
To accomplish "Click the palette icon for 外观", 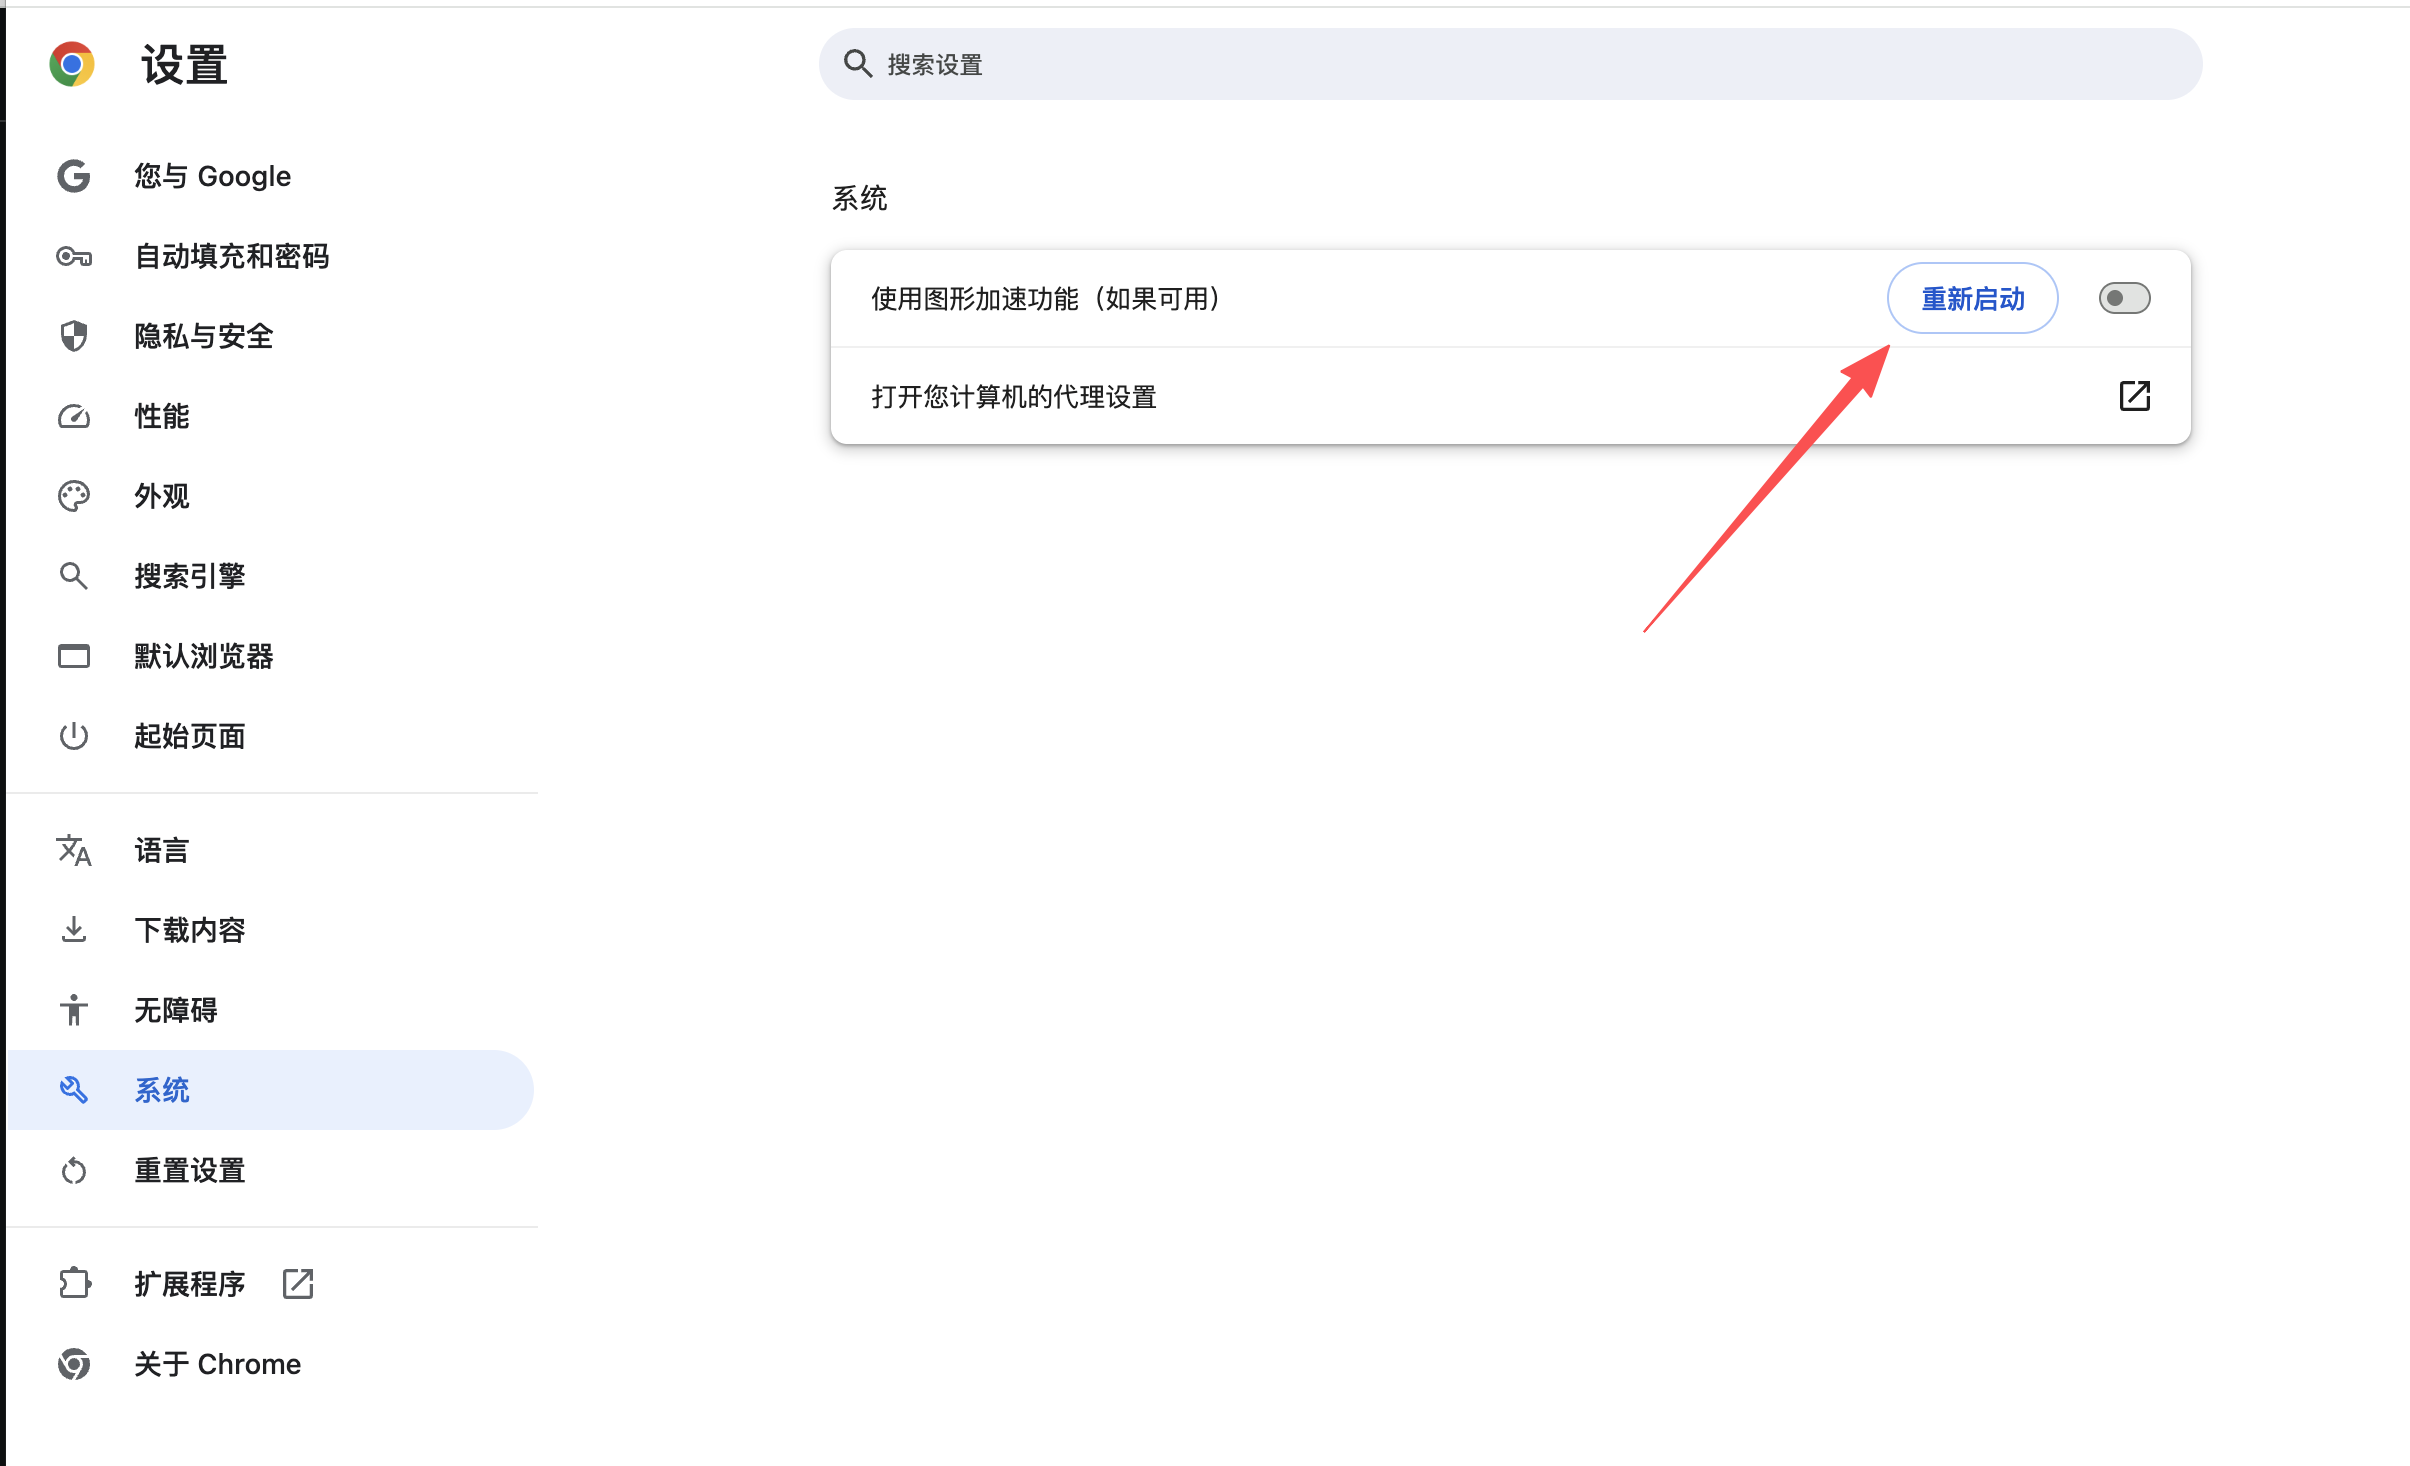I will [73, 496].
